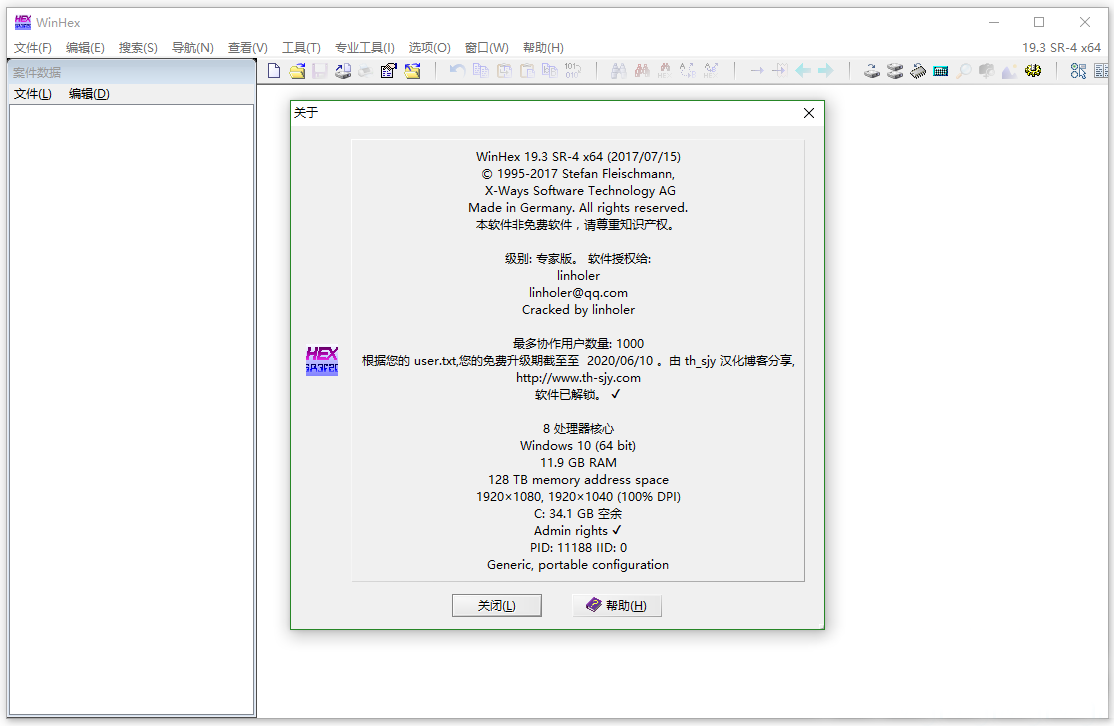
Task: Open the 专业工具(I) menu
Action: 364,48
